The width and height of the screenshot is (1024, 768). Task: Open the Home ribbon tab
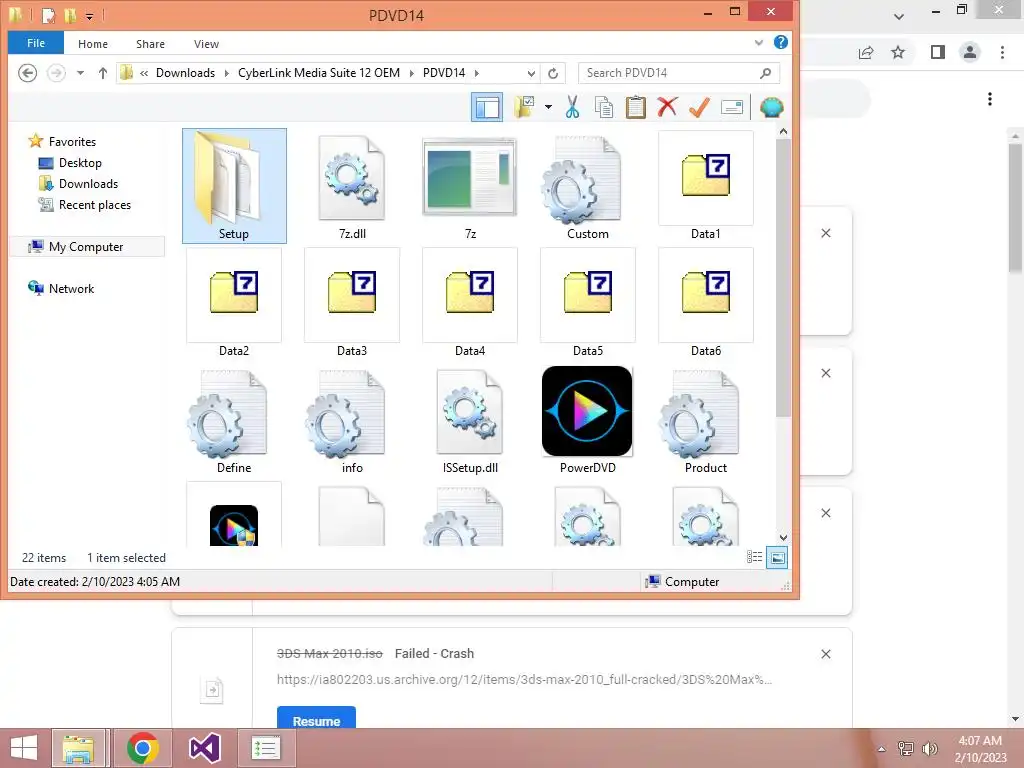(x=93, y=44)
